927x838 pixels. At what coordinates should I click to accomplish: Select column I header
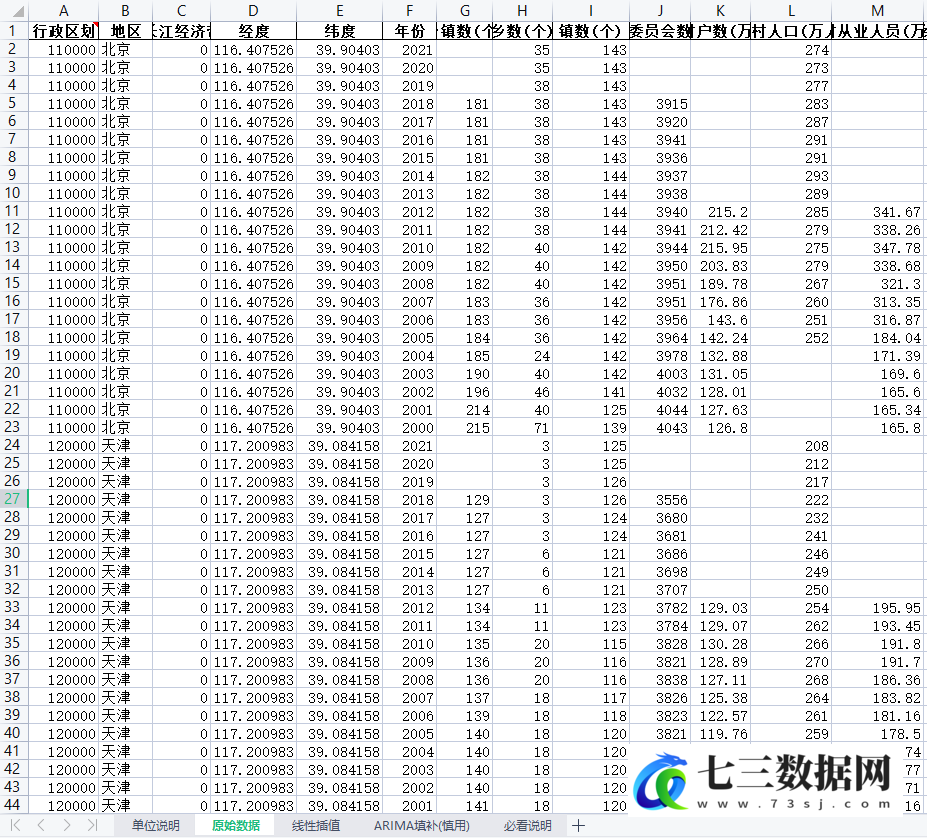(x=591, y=11)
